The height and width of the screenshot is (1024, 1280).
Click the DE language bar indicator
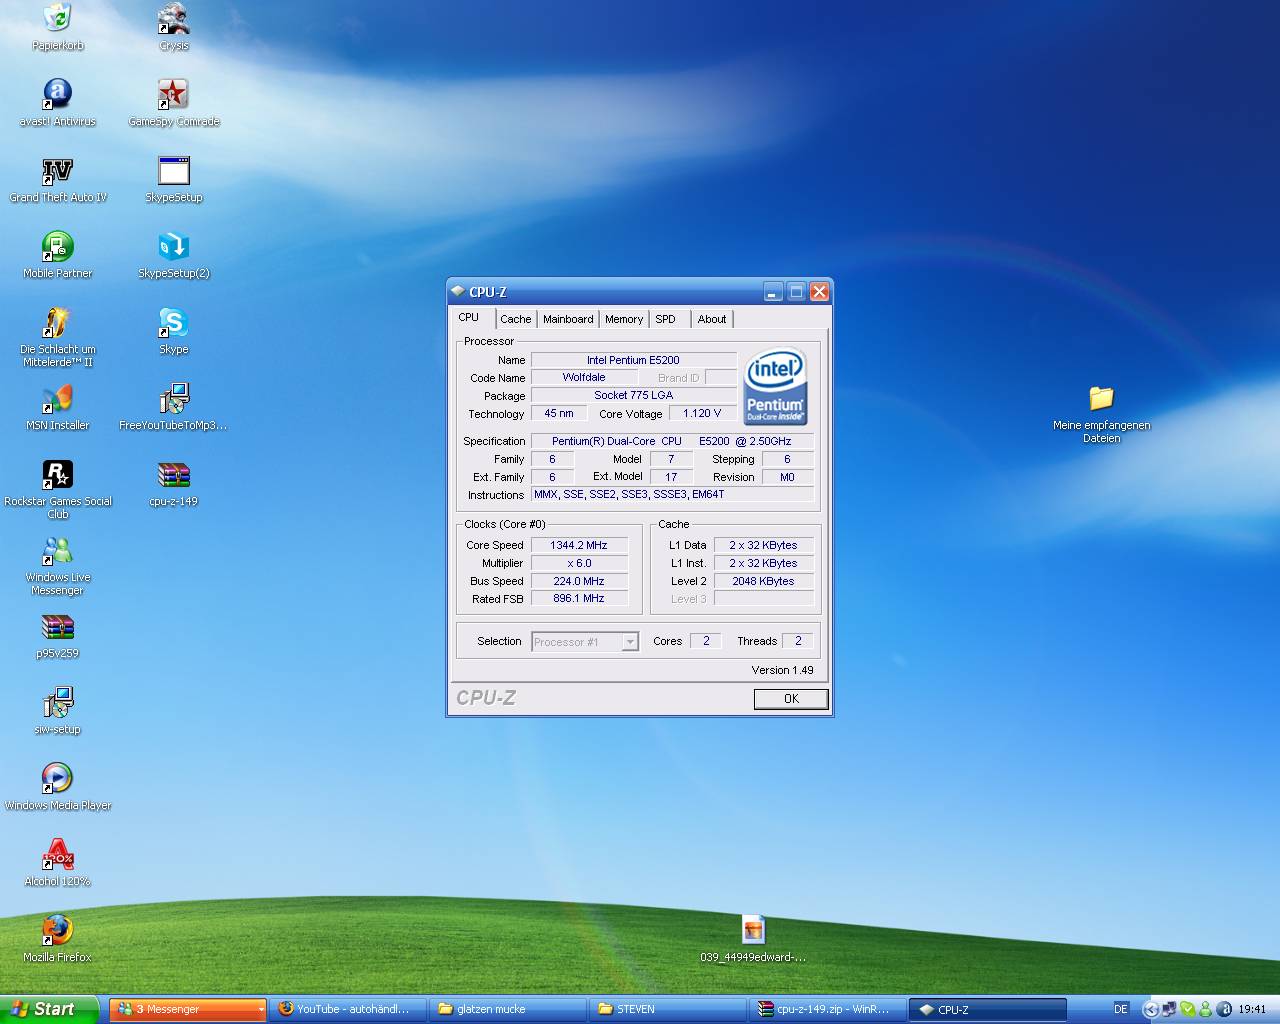coord(1121,1009)
